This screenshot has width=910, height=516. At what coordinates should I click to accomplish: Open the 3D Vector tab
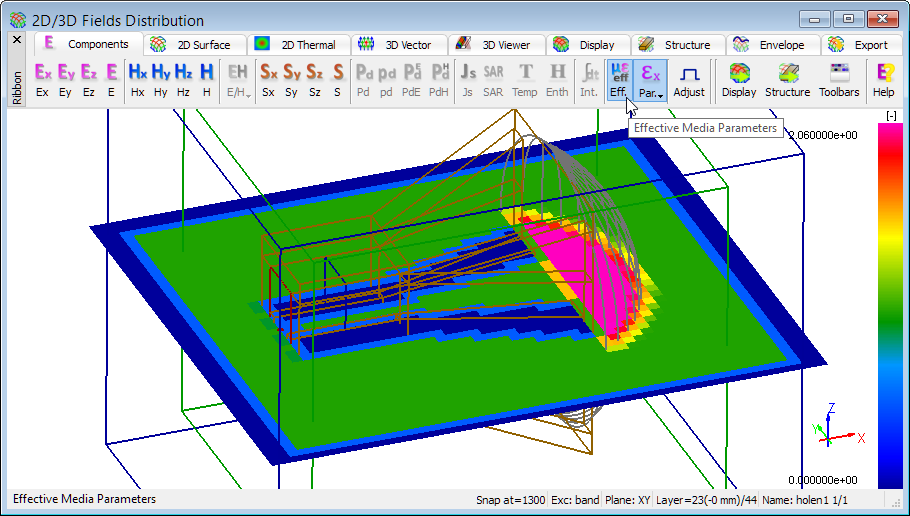(x=397, y=45)
